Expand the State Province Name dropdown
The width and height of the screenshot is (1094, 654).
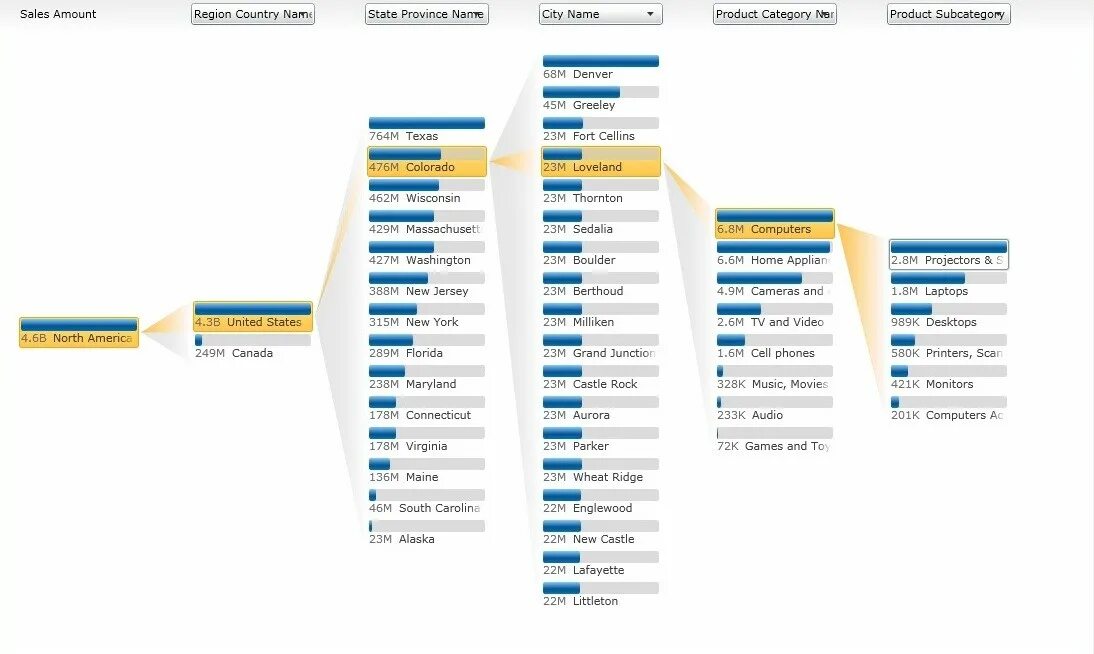[x=427, y=14]
